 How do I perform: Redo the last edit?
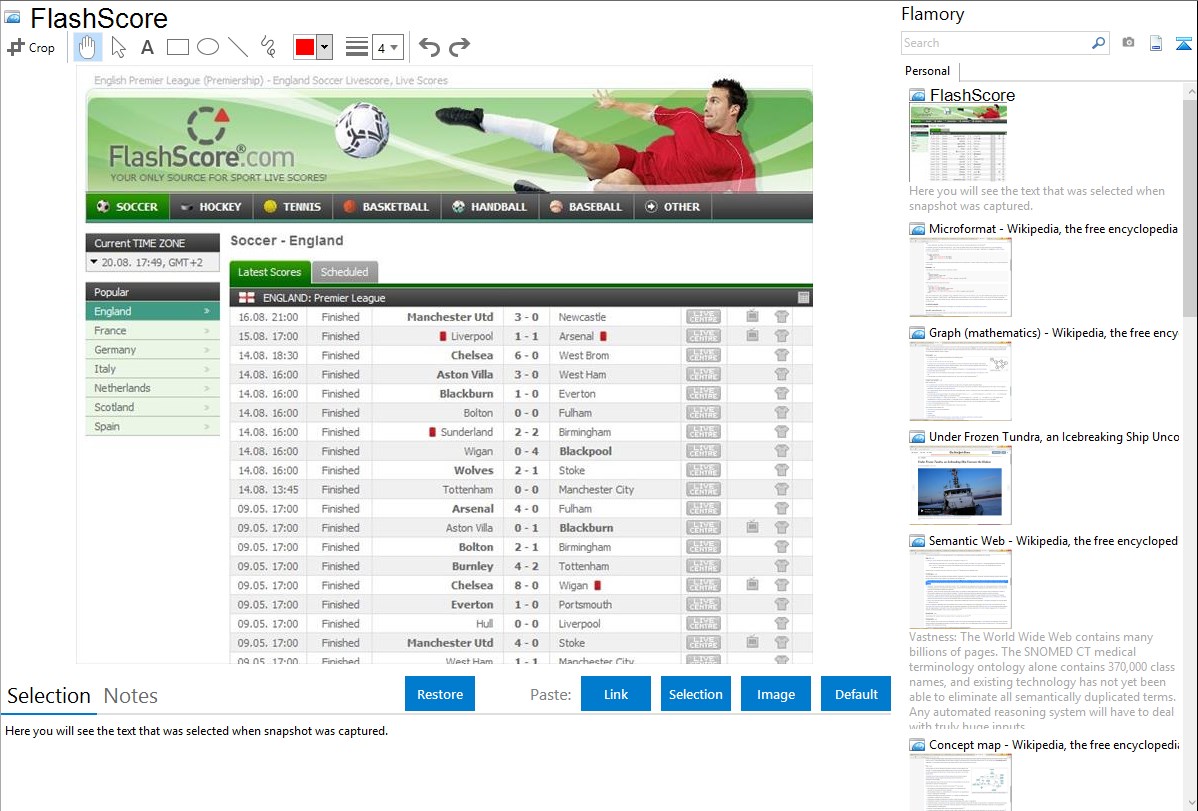[459, 47]
